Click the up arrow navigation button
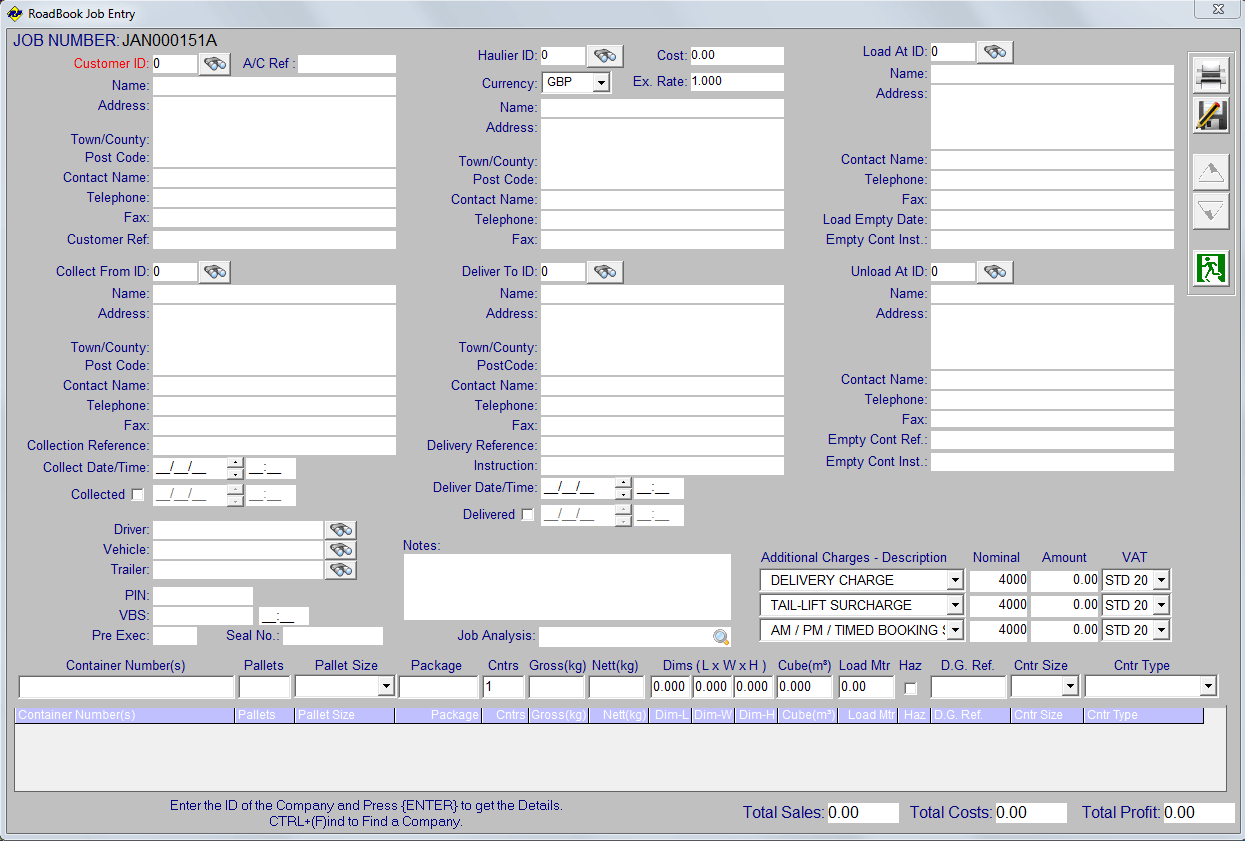Screen dimensions: 1245x841 [x=1211, y=173]
